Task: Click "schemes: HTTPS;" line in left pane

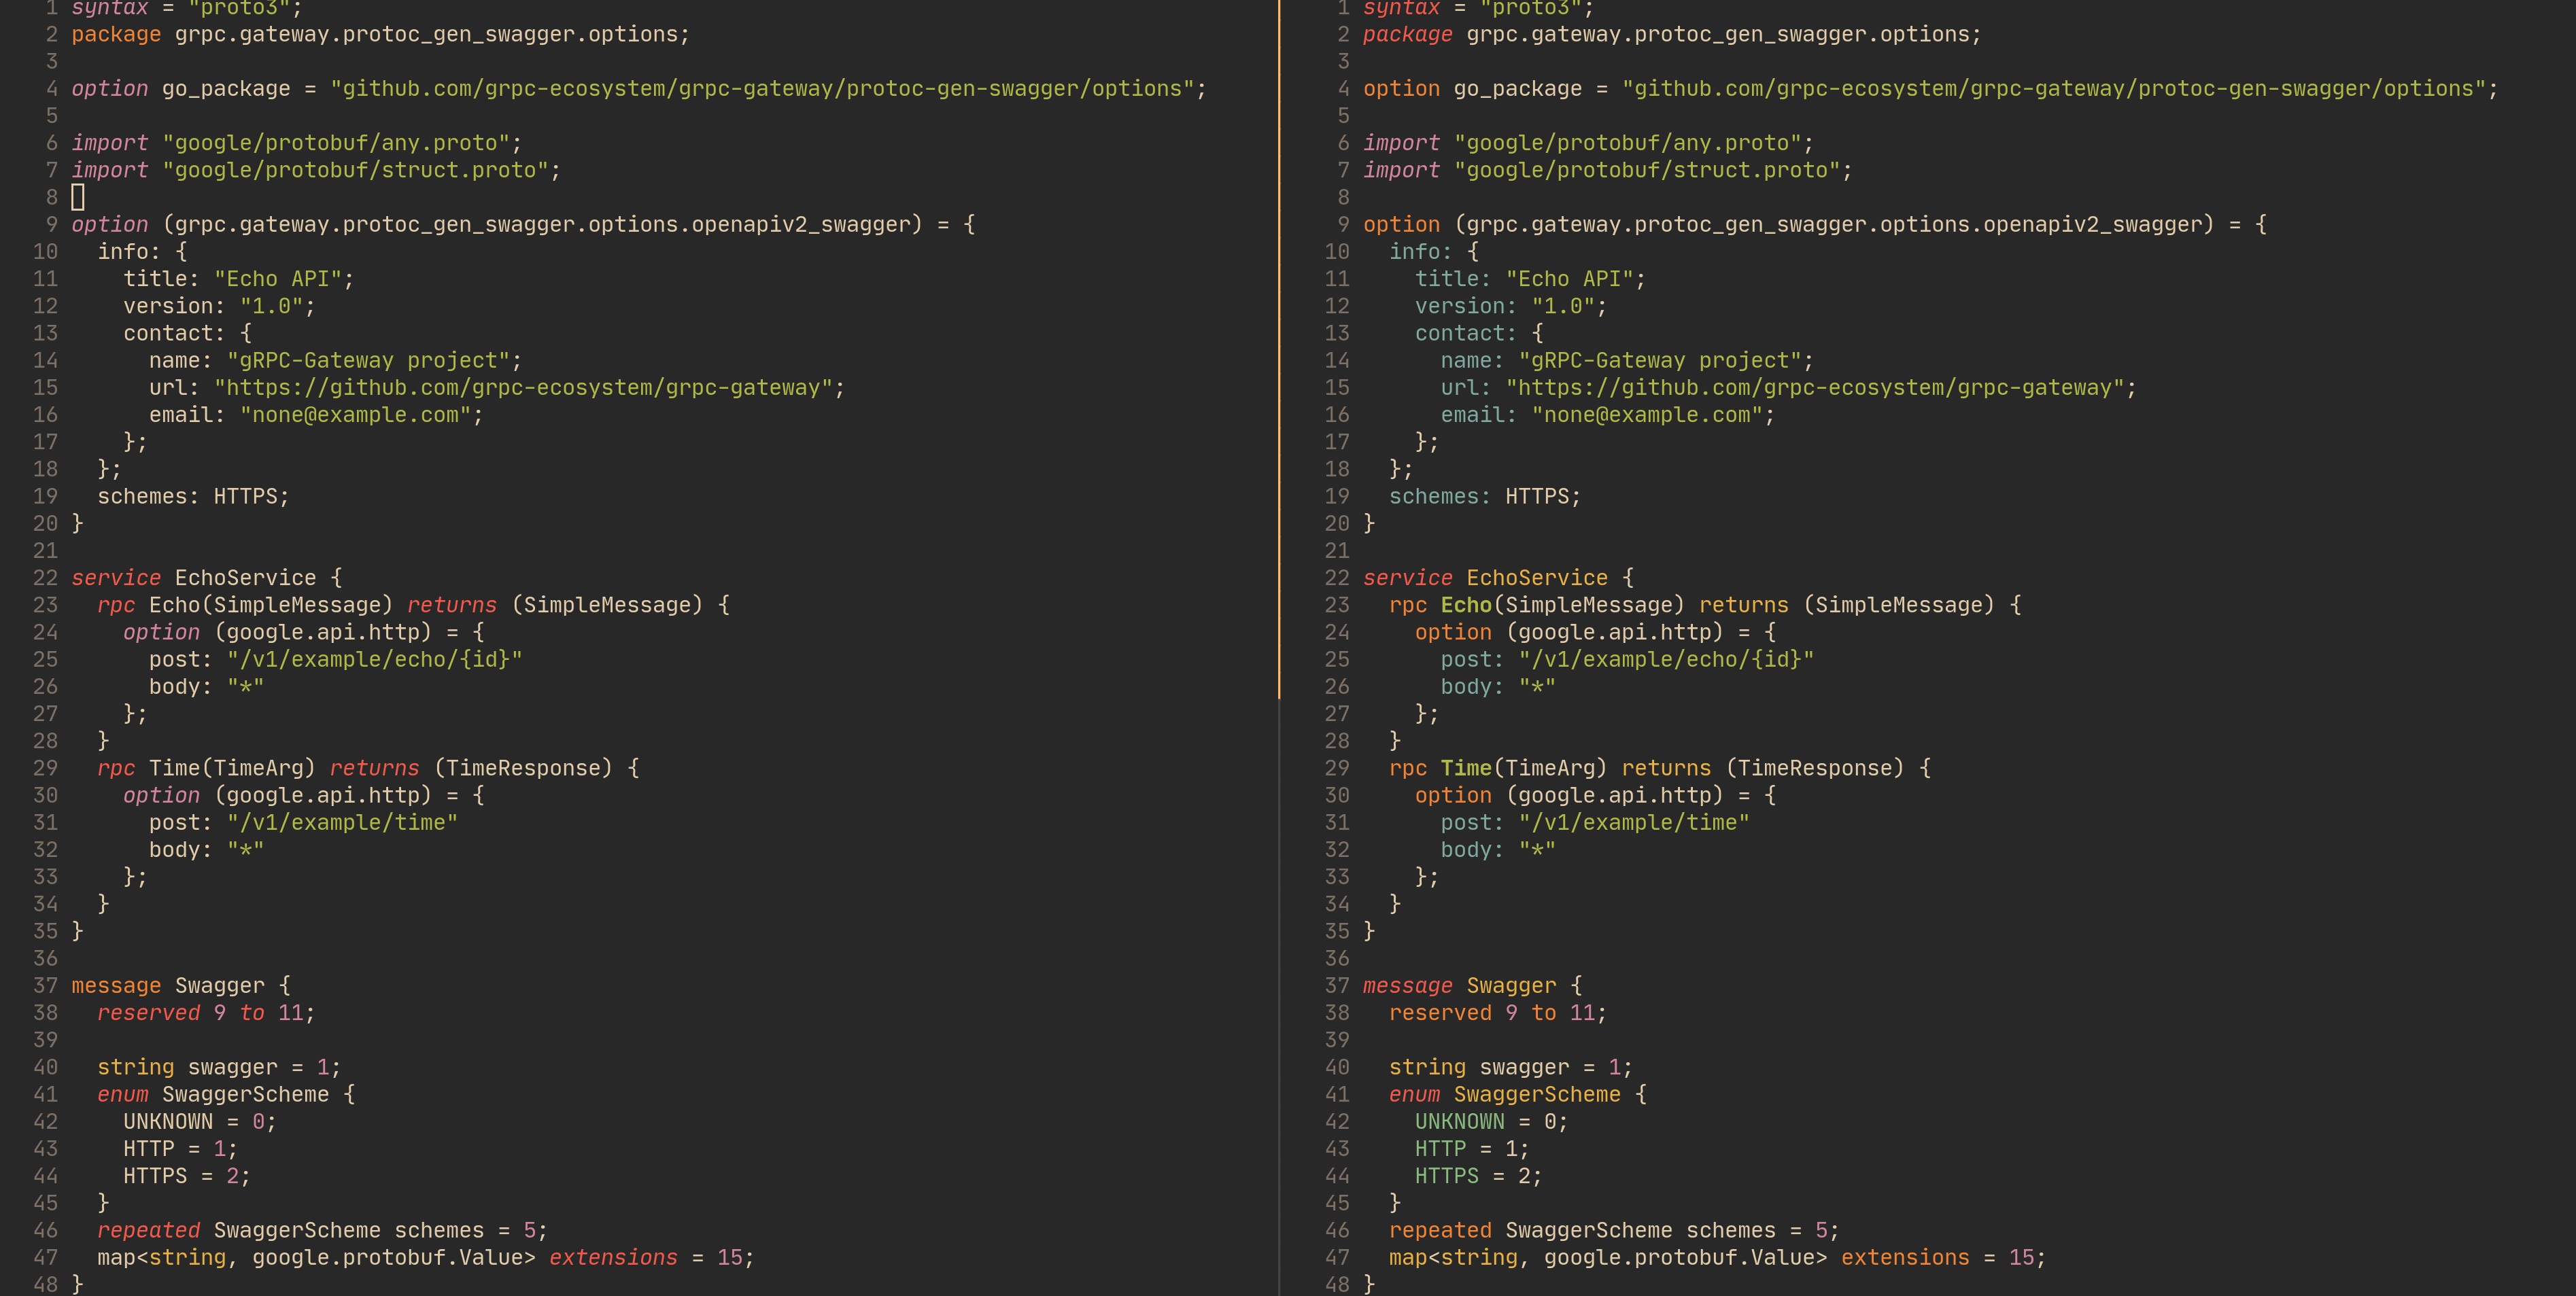Action: click(x=193, y=497)
